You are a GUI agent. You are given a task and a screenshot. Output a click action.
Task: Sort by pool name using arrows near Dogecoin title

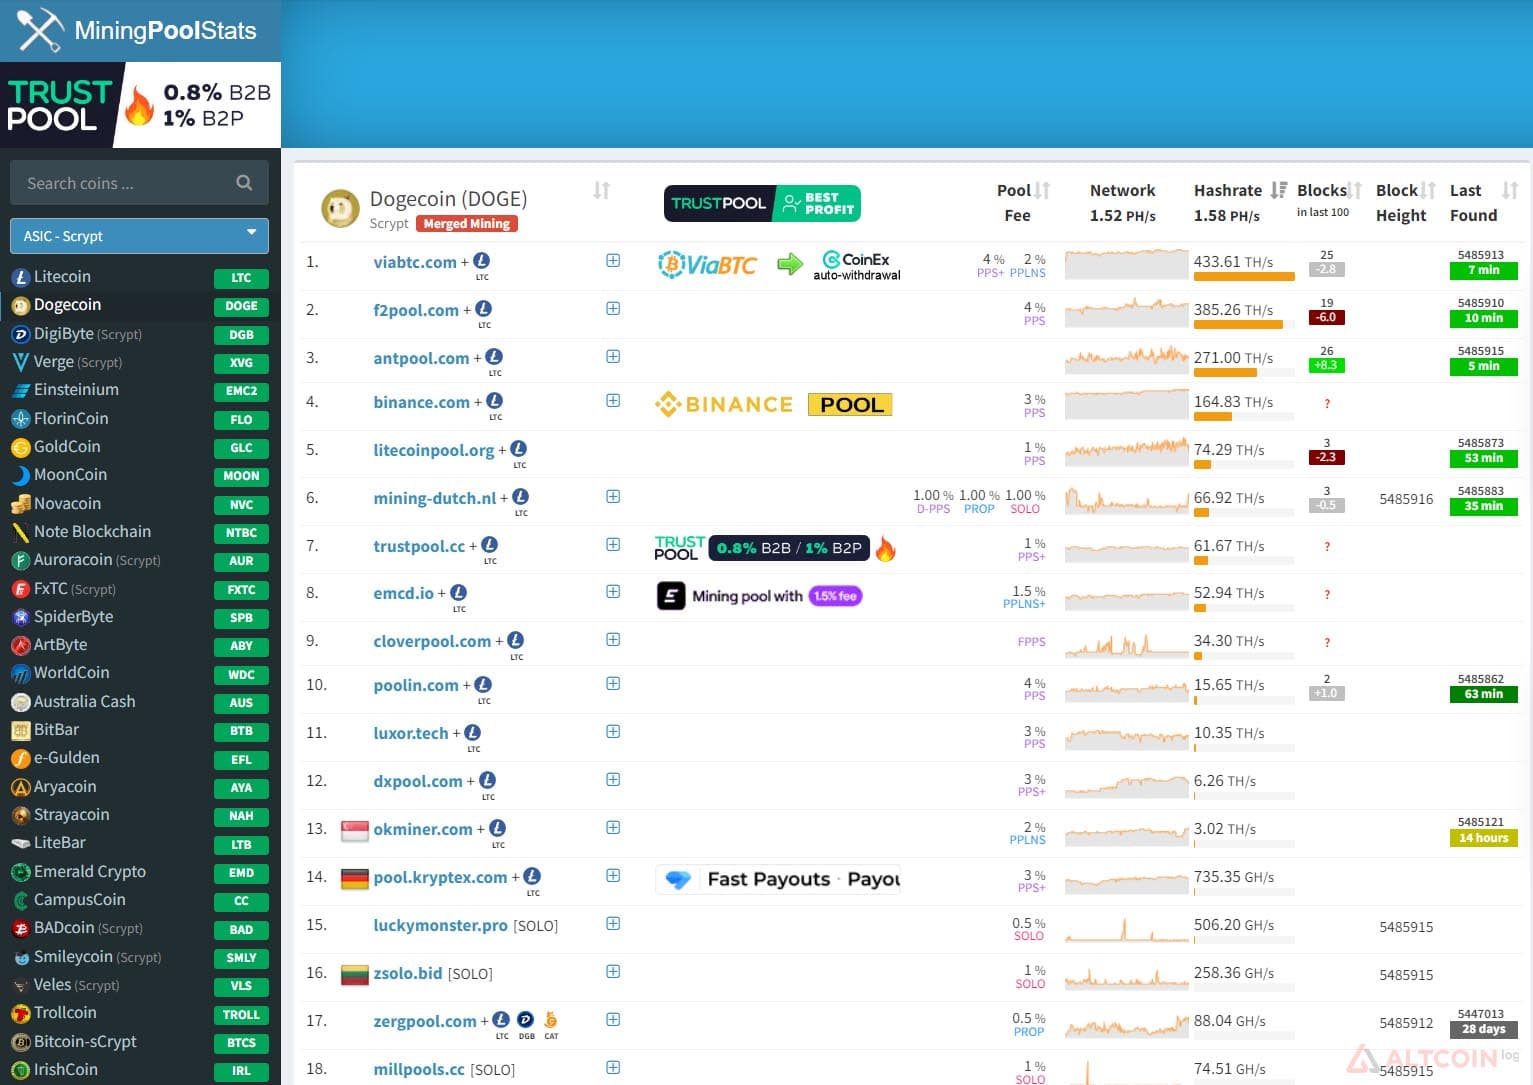coord(601,190)
